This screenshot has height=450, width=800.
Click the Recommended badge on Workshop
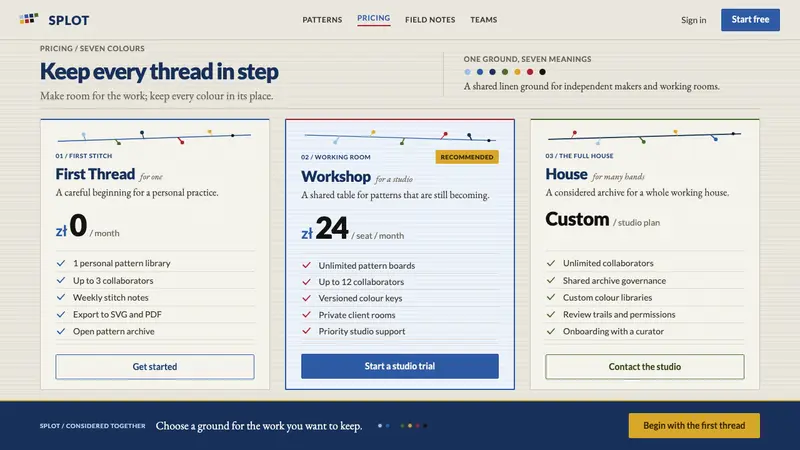(x=467, y=157)
